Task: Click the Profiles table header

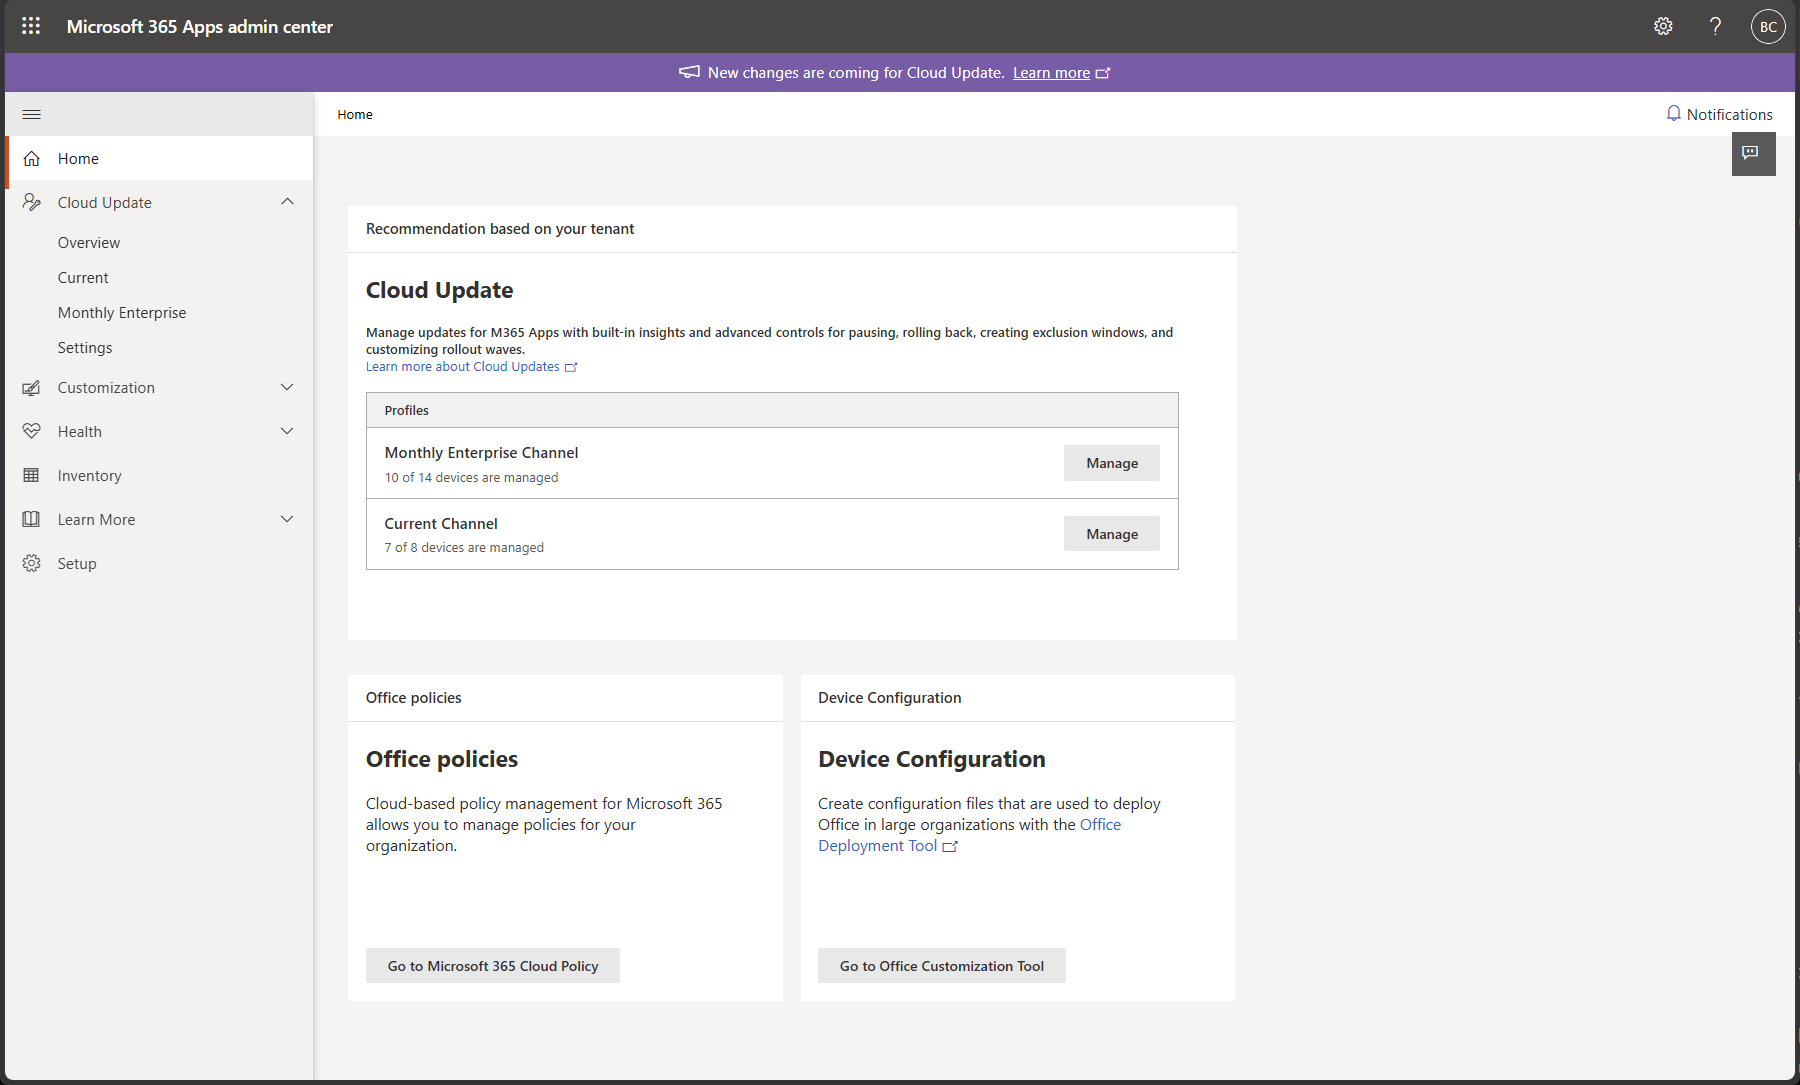Action: click(772, 411)
